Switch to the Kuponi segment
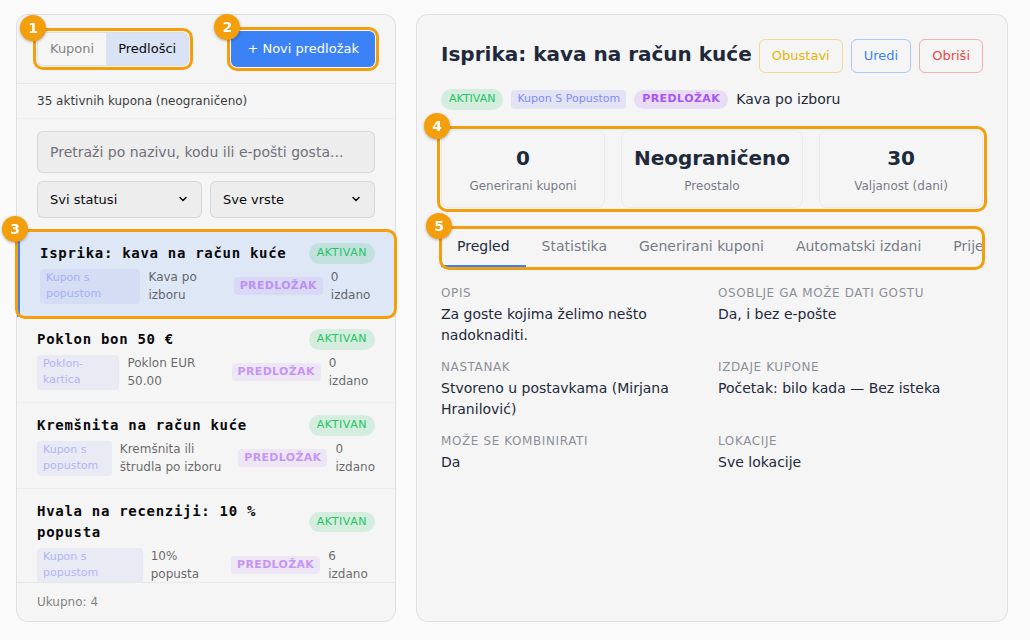The height and width of the screenshot is (640, 1030). click(72, 49)
